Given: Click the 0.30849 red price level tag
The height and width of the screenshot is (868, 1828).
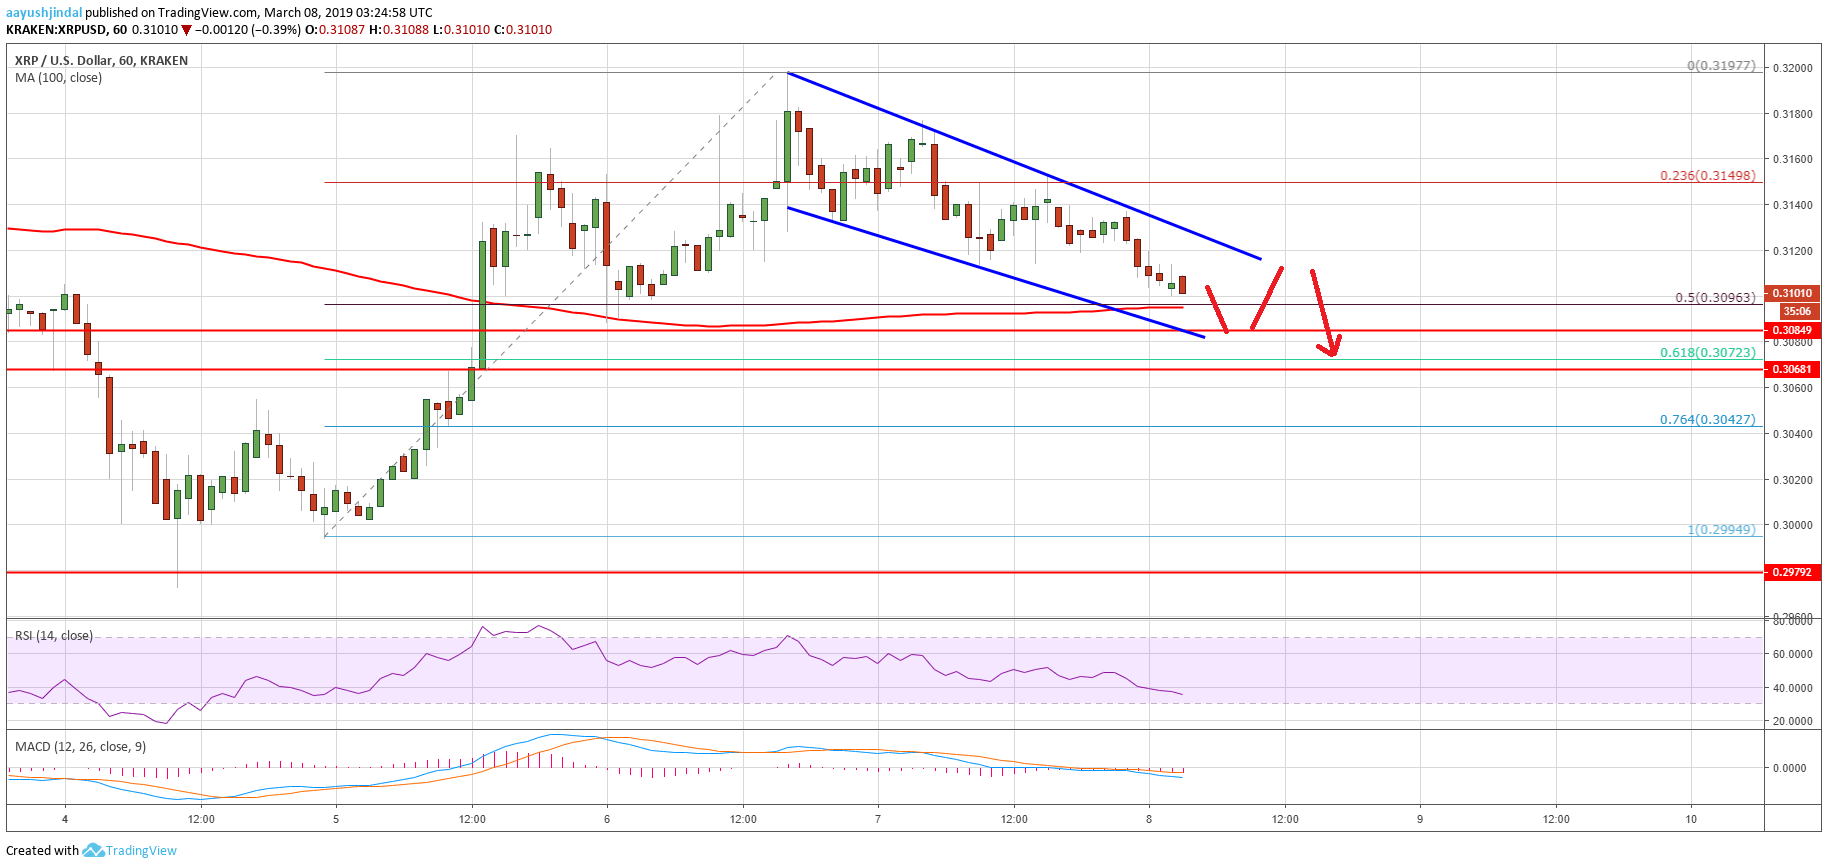Looking at the screenshot, I should (1792, 330).
